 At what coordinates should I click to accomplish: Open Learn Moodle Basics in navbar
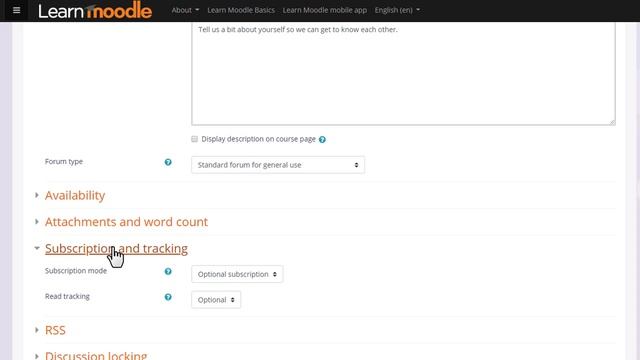point(241,10)
